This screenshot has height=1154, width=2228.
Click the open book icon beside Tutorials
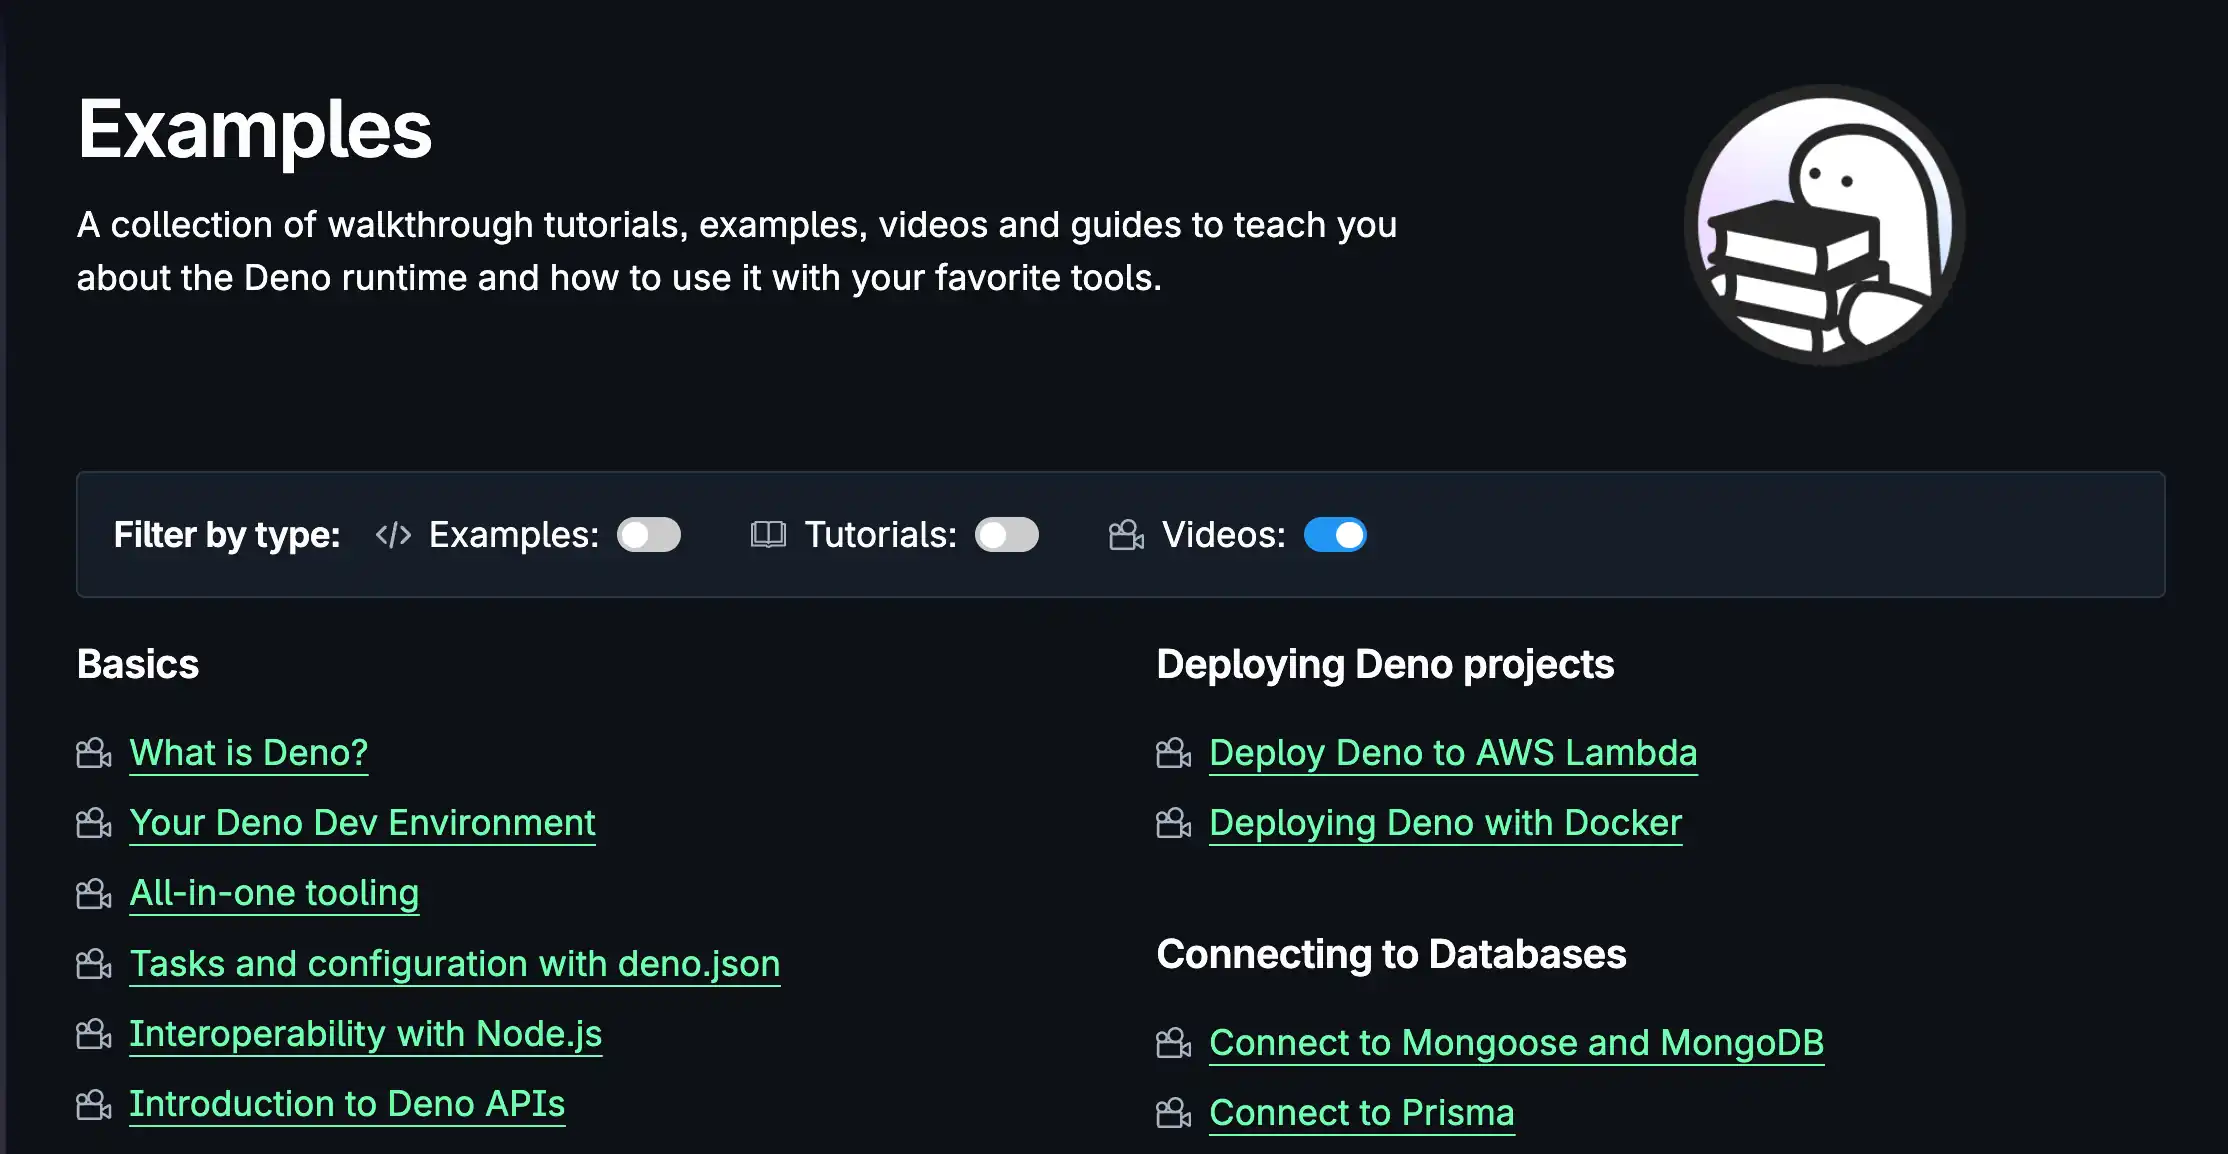tap(766, 535)
